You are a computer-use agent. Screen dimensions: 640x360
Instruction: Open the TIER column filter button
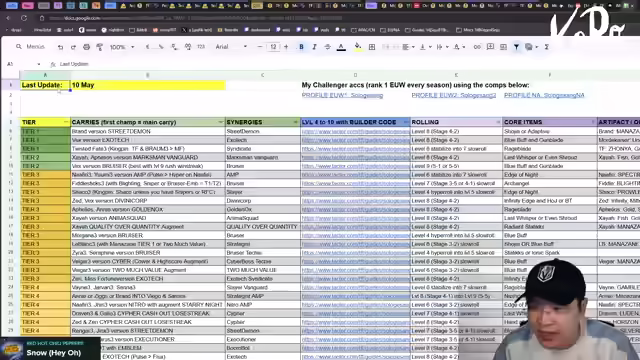point(66,122)
